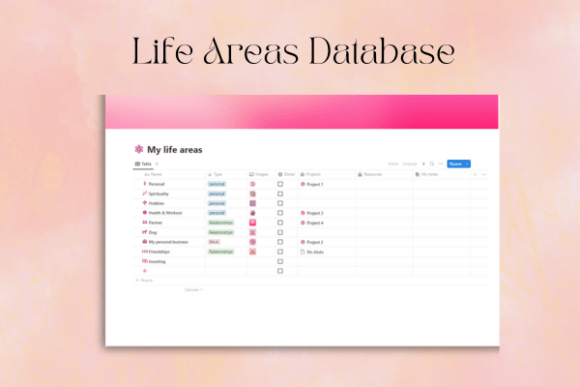This screenshot has width=580, height=387.
Task: Open the three-dot menu next to search
Action: [441, 164]
